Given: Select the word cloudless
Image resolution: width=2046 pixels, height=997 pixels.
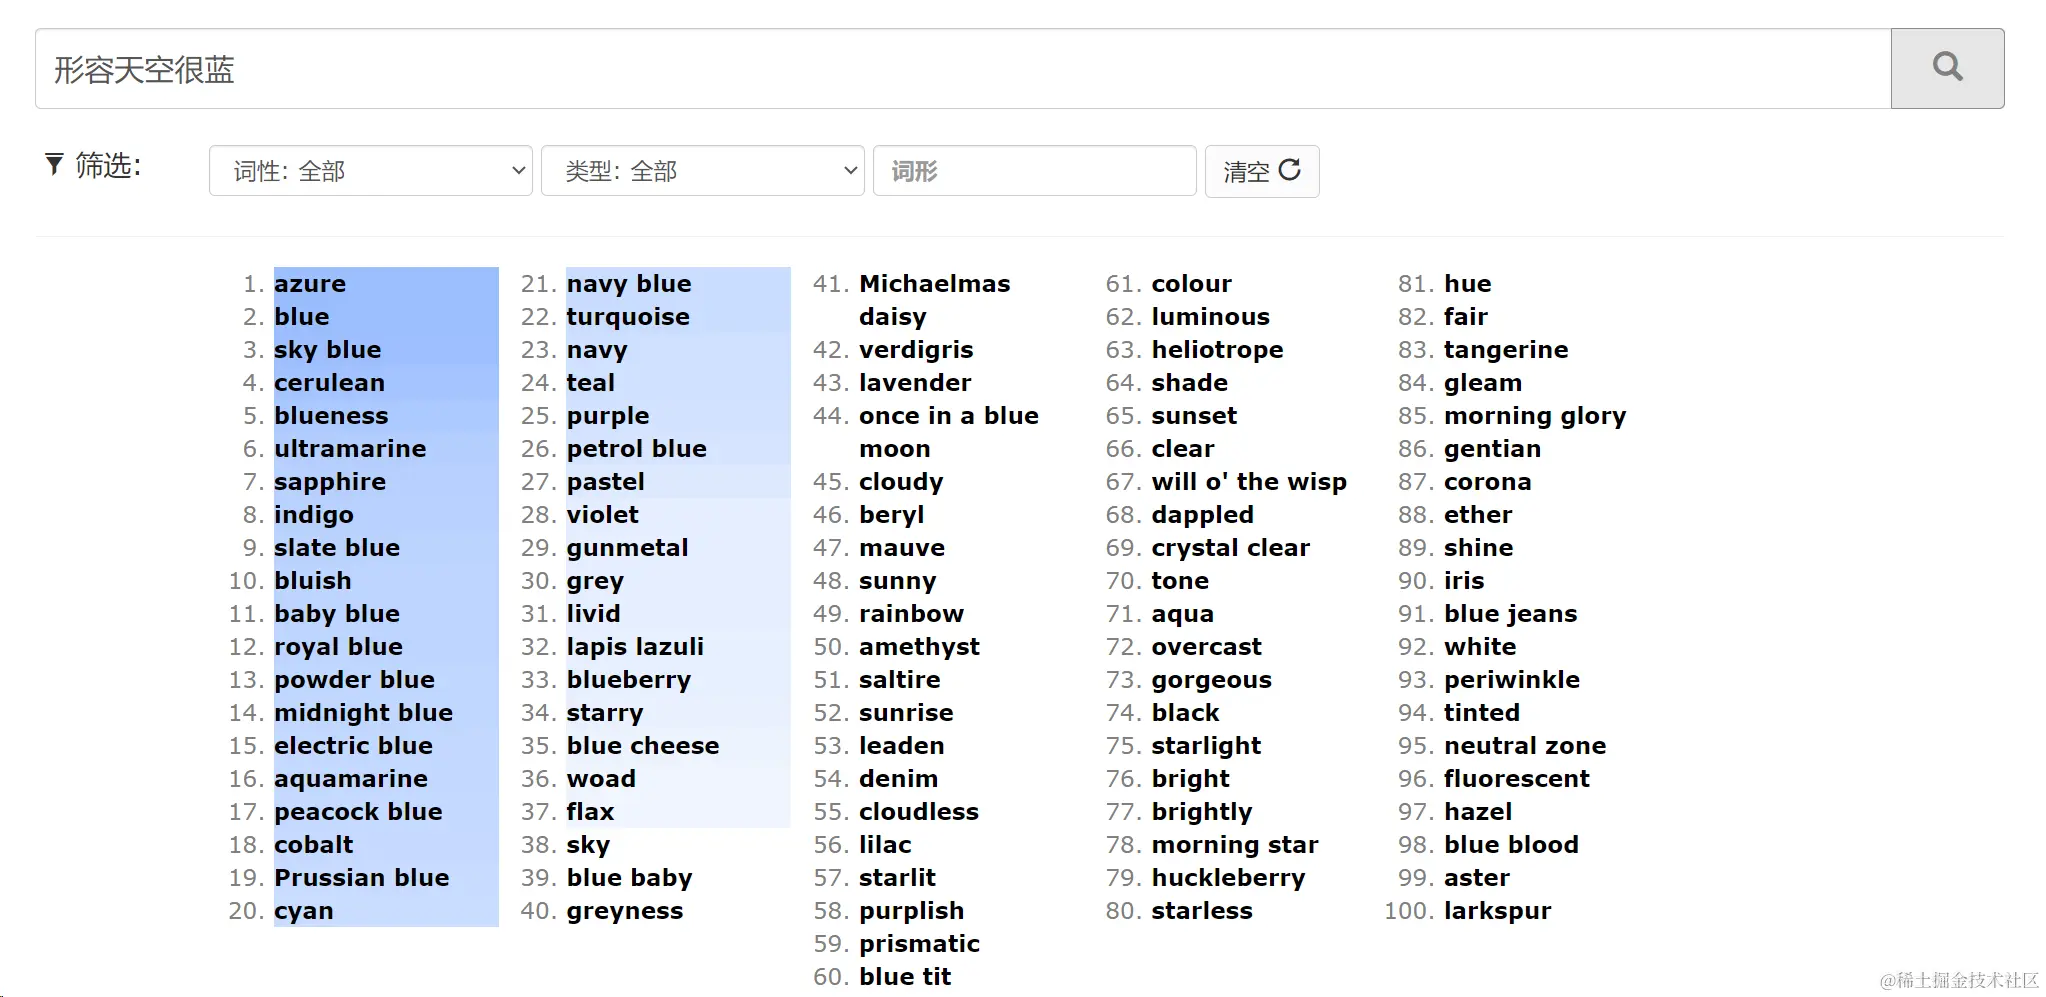Looking at the screenshot, I should point(919,811).
